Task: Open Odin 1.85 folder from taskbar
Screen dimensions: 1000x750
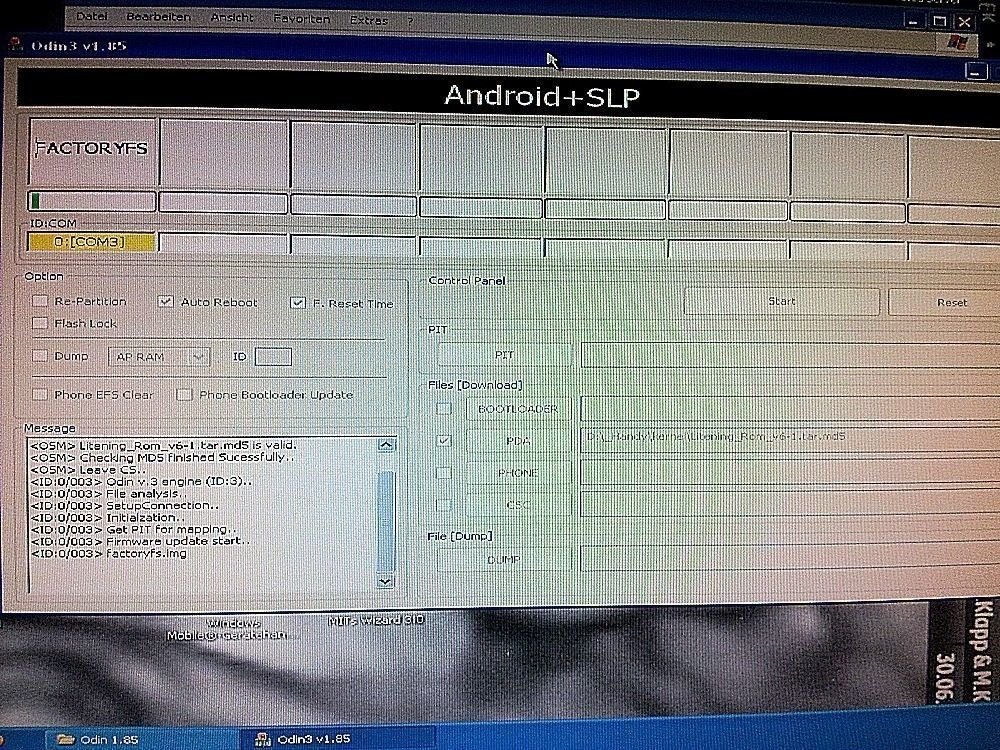Action: 99,739
